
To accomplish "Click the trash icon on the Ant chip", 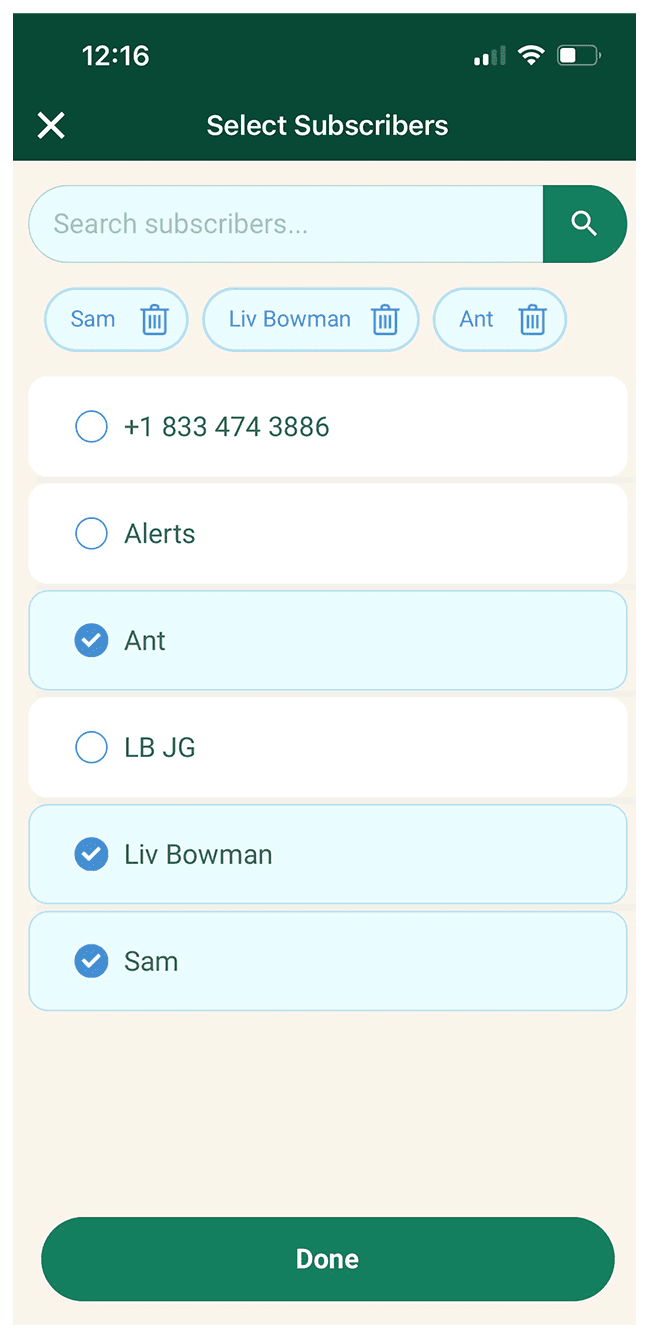I will [x=532, y=319].
